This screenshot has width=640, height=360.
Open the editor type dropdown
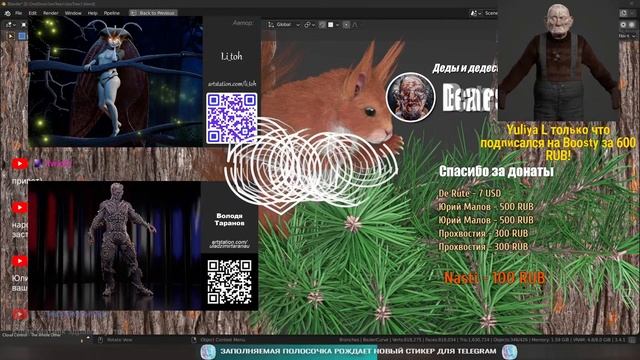10,25
